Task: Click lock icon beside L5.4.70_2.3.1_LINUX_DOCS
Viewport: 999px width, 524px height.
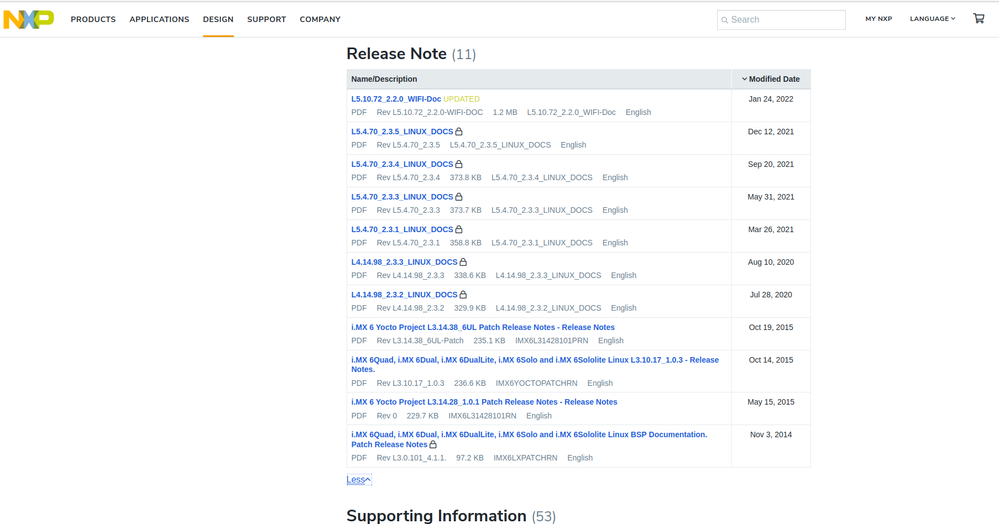Action: [459, 229]
